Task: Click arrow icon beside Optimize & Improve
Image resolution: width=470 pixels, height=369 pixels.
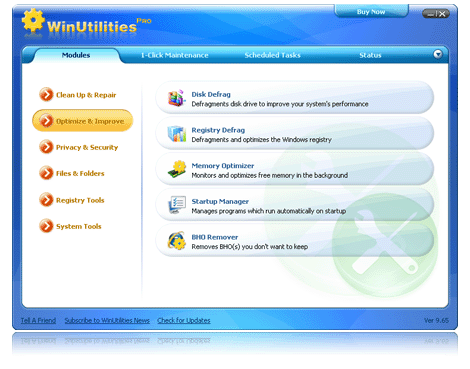Action: (46, 121)
